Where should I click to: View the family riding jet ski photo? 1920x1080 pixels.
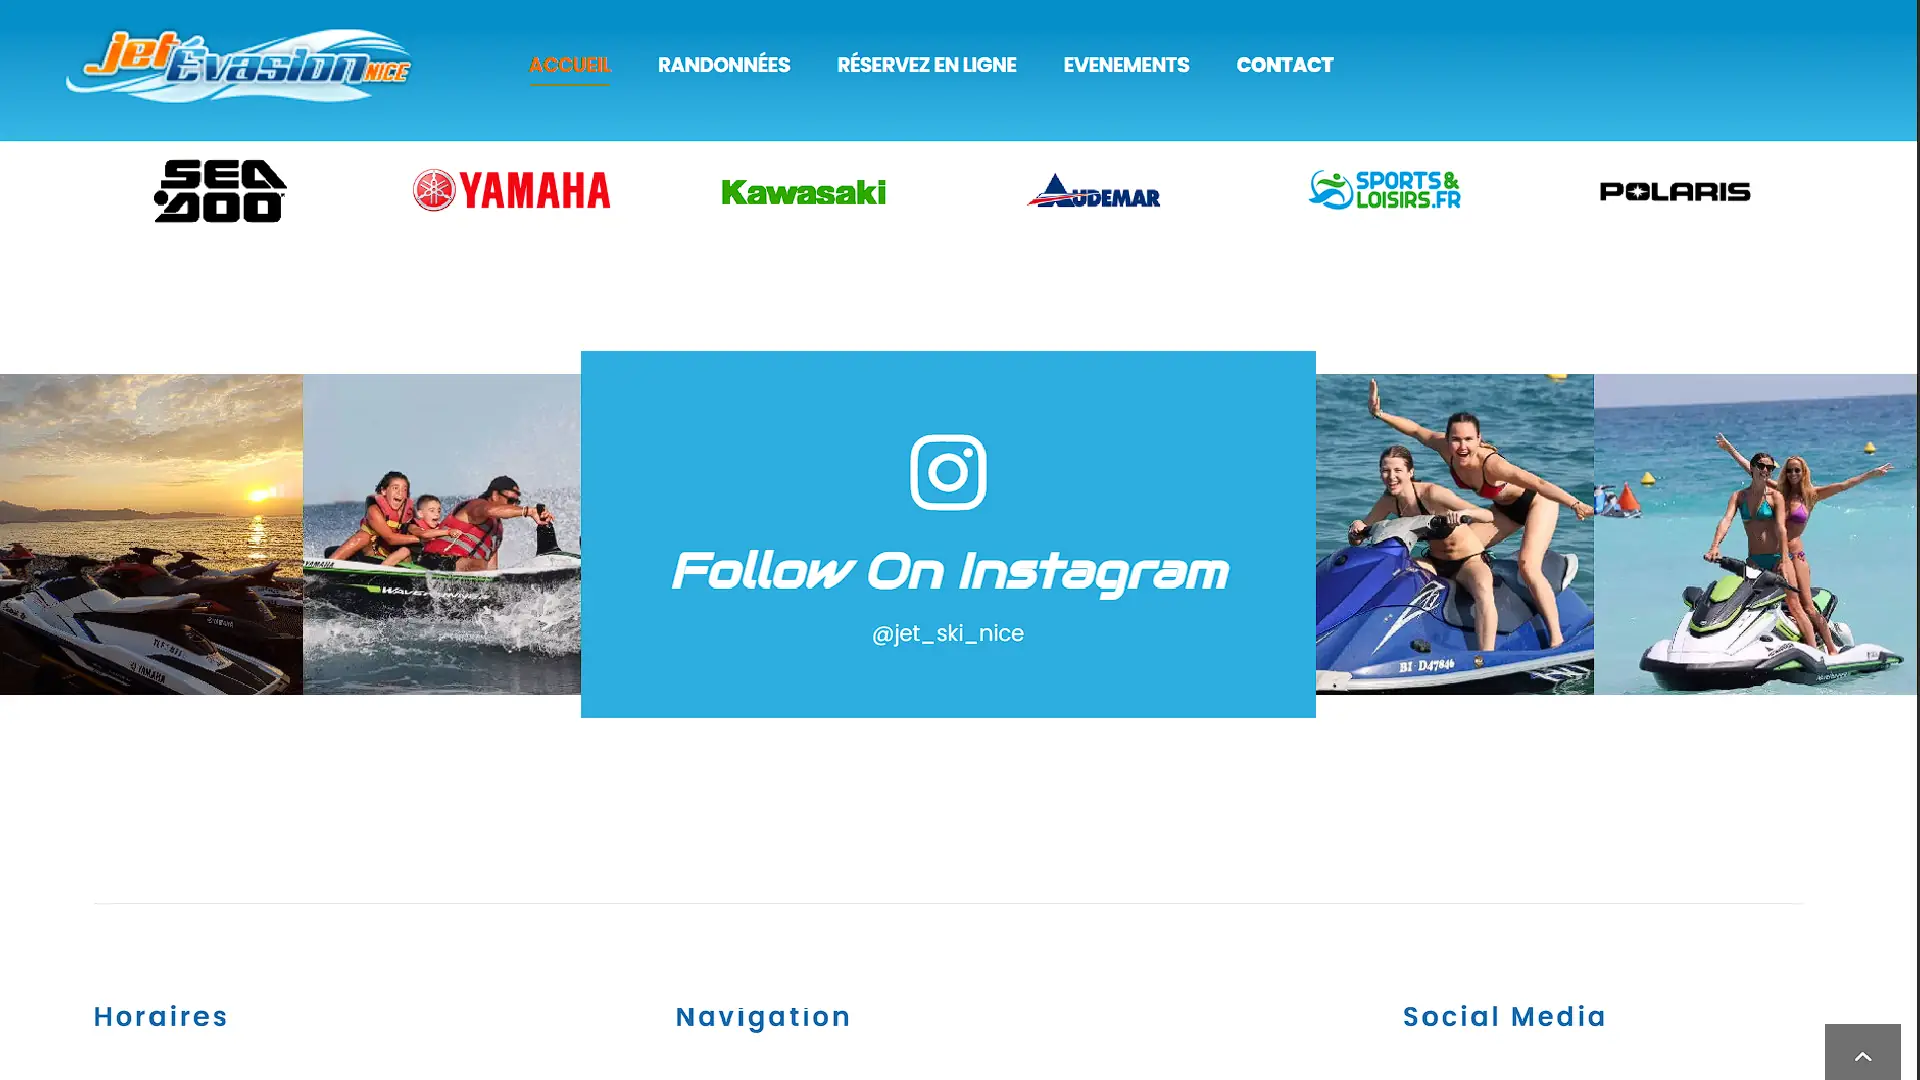click(x=442, y=534)
